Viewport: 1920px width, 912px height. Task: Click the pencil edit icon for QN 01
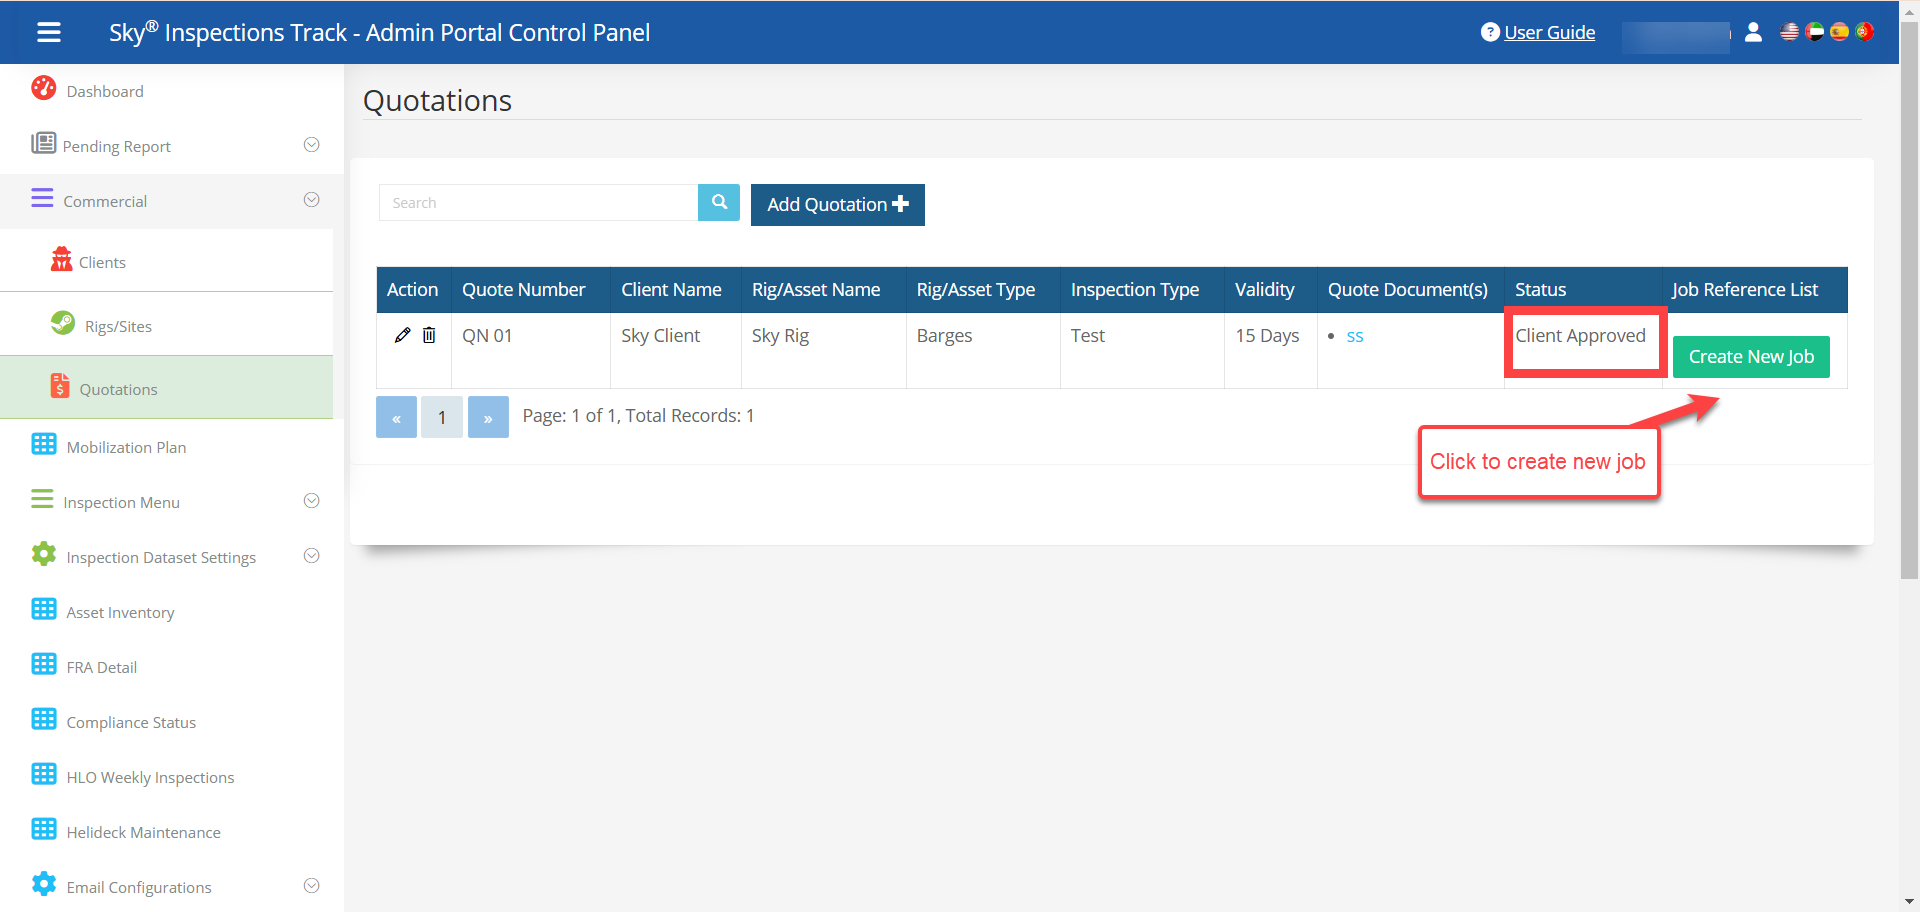(x=402, y=336)
